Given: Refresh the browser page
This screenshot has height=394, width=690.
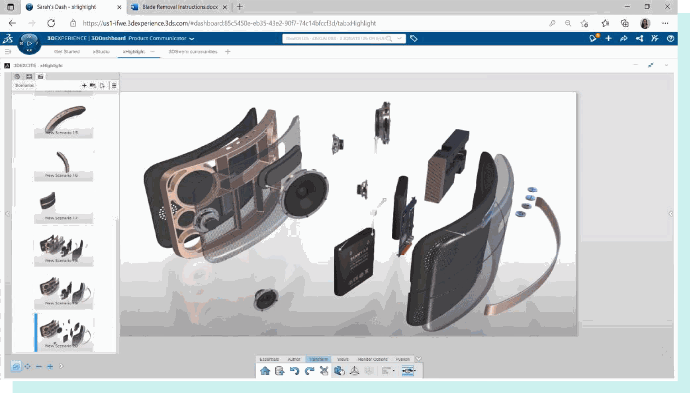Looking at the screenshot, I should pos(51,23).
